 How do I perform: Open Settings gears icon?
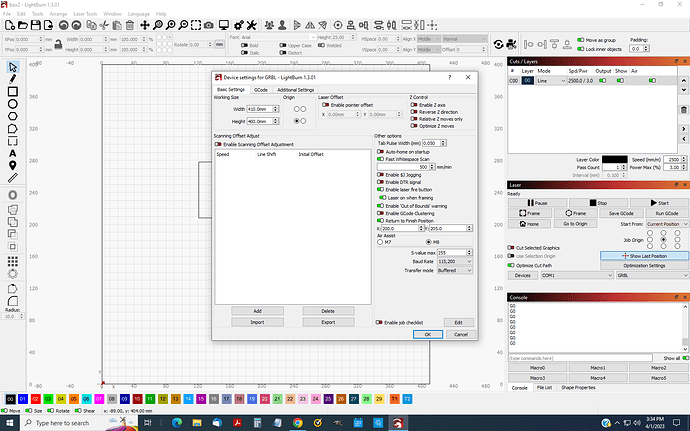click(239, 26)
